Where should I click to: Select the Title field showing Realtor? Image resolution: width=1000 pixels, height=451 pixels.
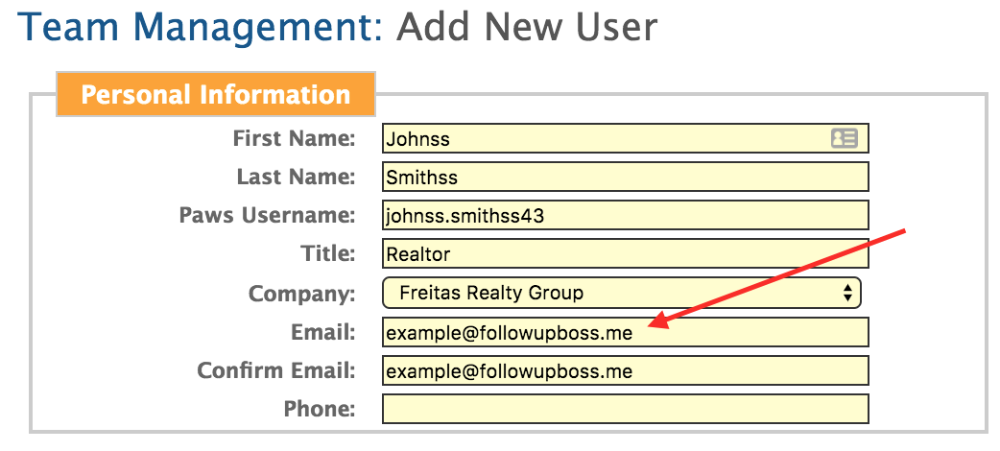[626, 254]
